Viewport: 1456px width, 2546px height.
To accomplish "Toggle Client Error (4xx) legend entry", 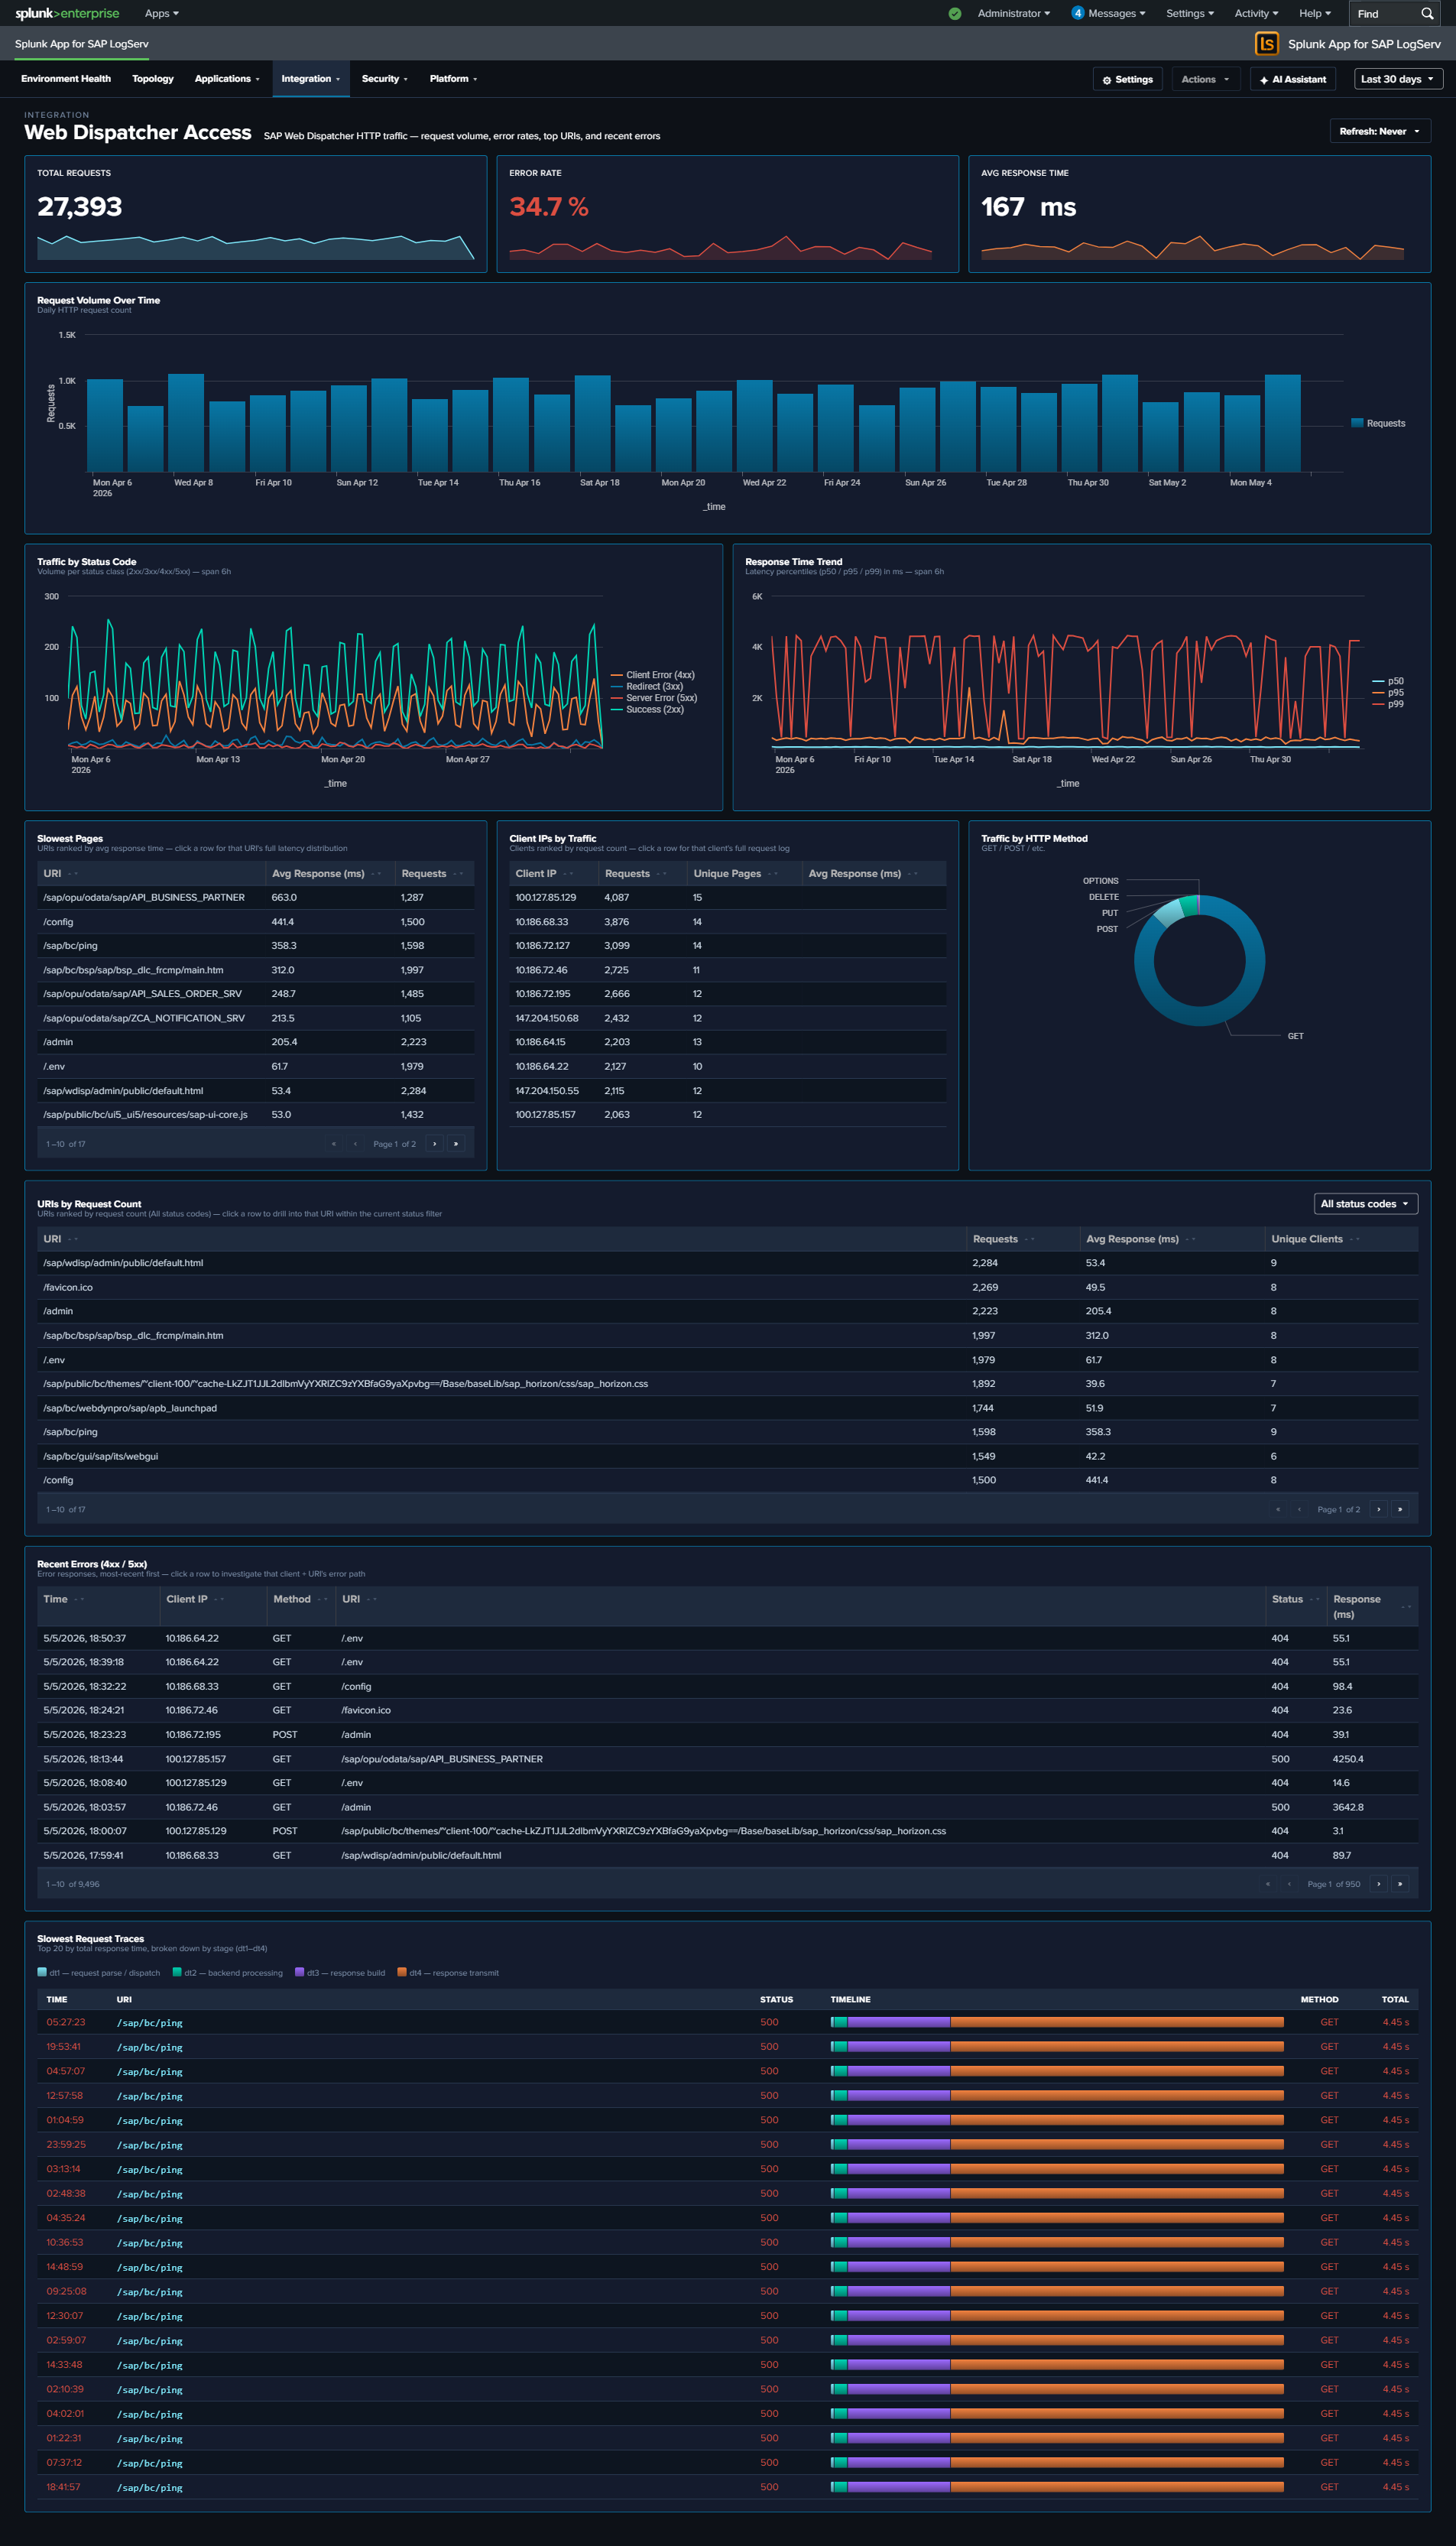I will click(x=653, y=675).
